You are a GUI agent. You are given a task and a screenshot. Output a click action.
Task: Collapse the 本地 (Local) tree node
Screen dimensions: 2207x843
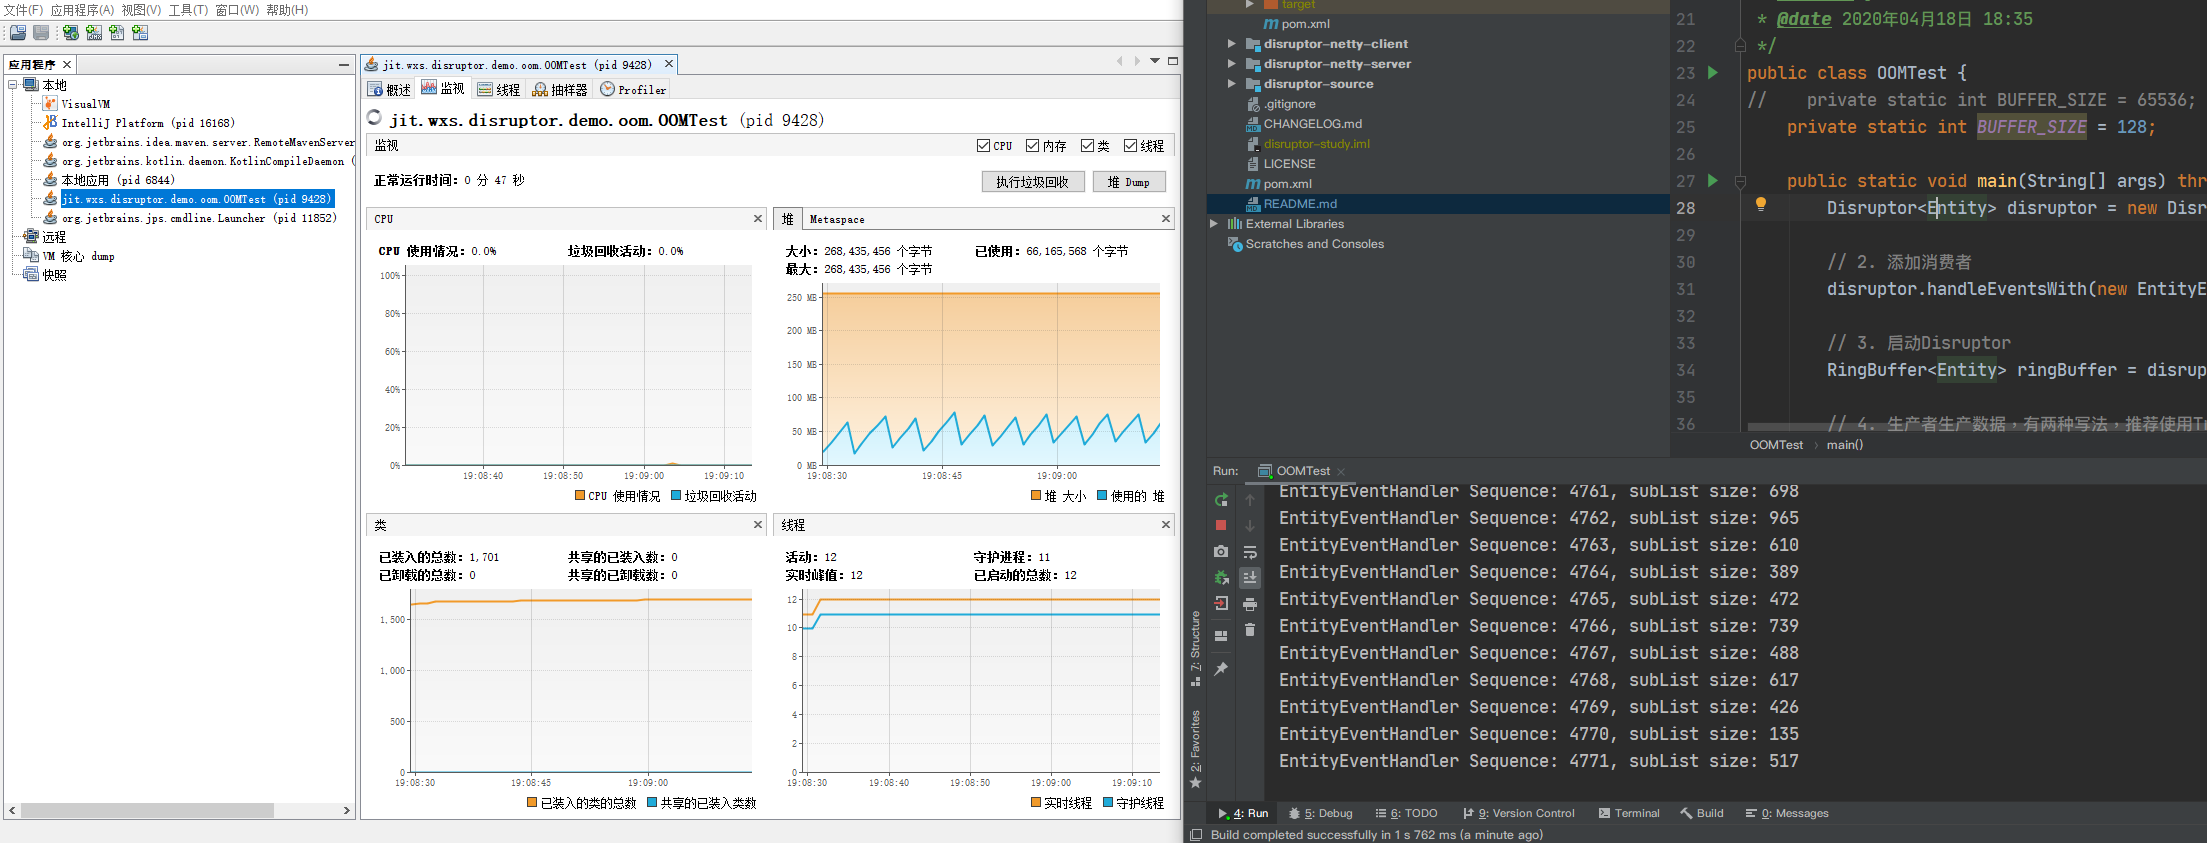click(x=13, y=85)
